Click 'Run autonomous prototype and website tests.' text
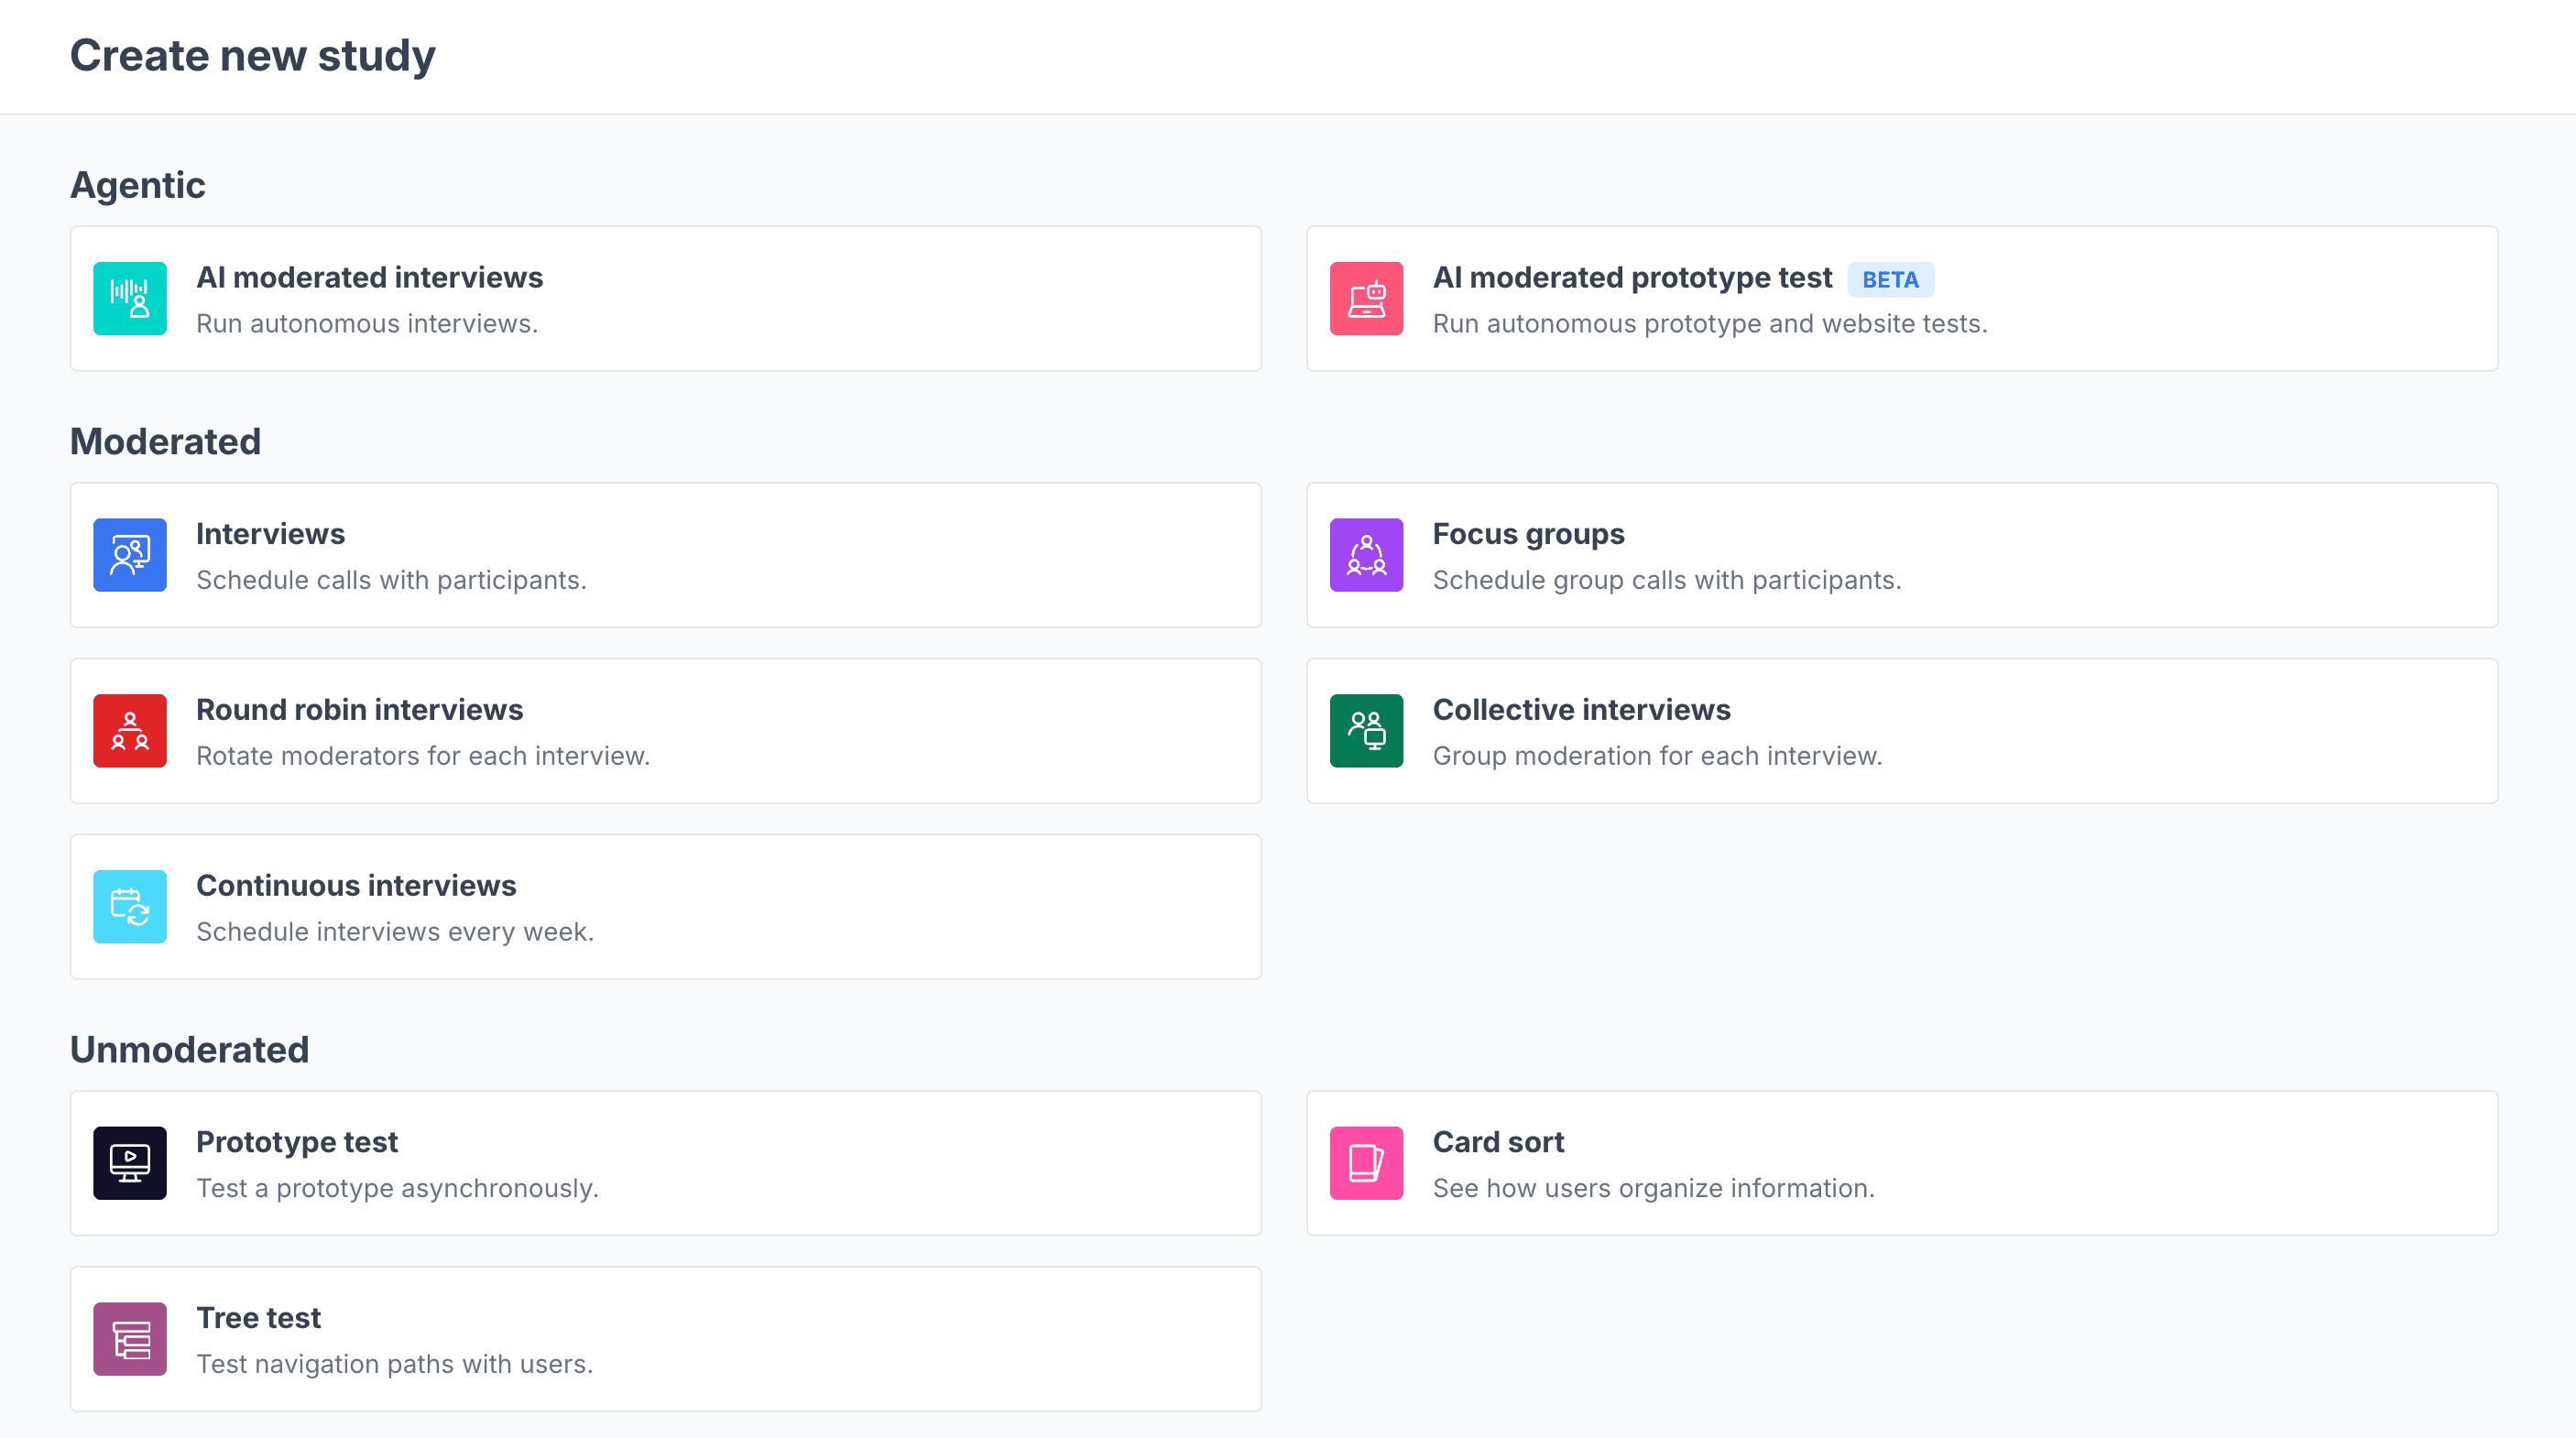 click(x=1710, y=324)
